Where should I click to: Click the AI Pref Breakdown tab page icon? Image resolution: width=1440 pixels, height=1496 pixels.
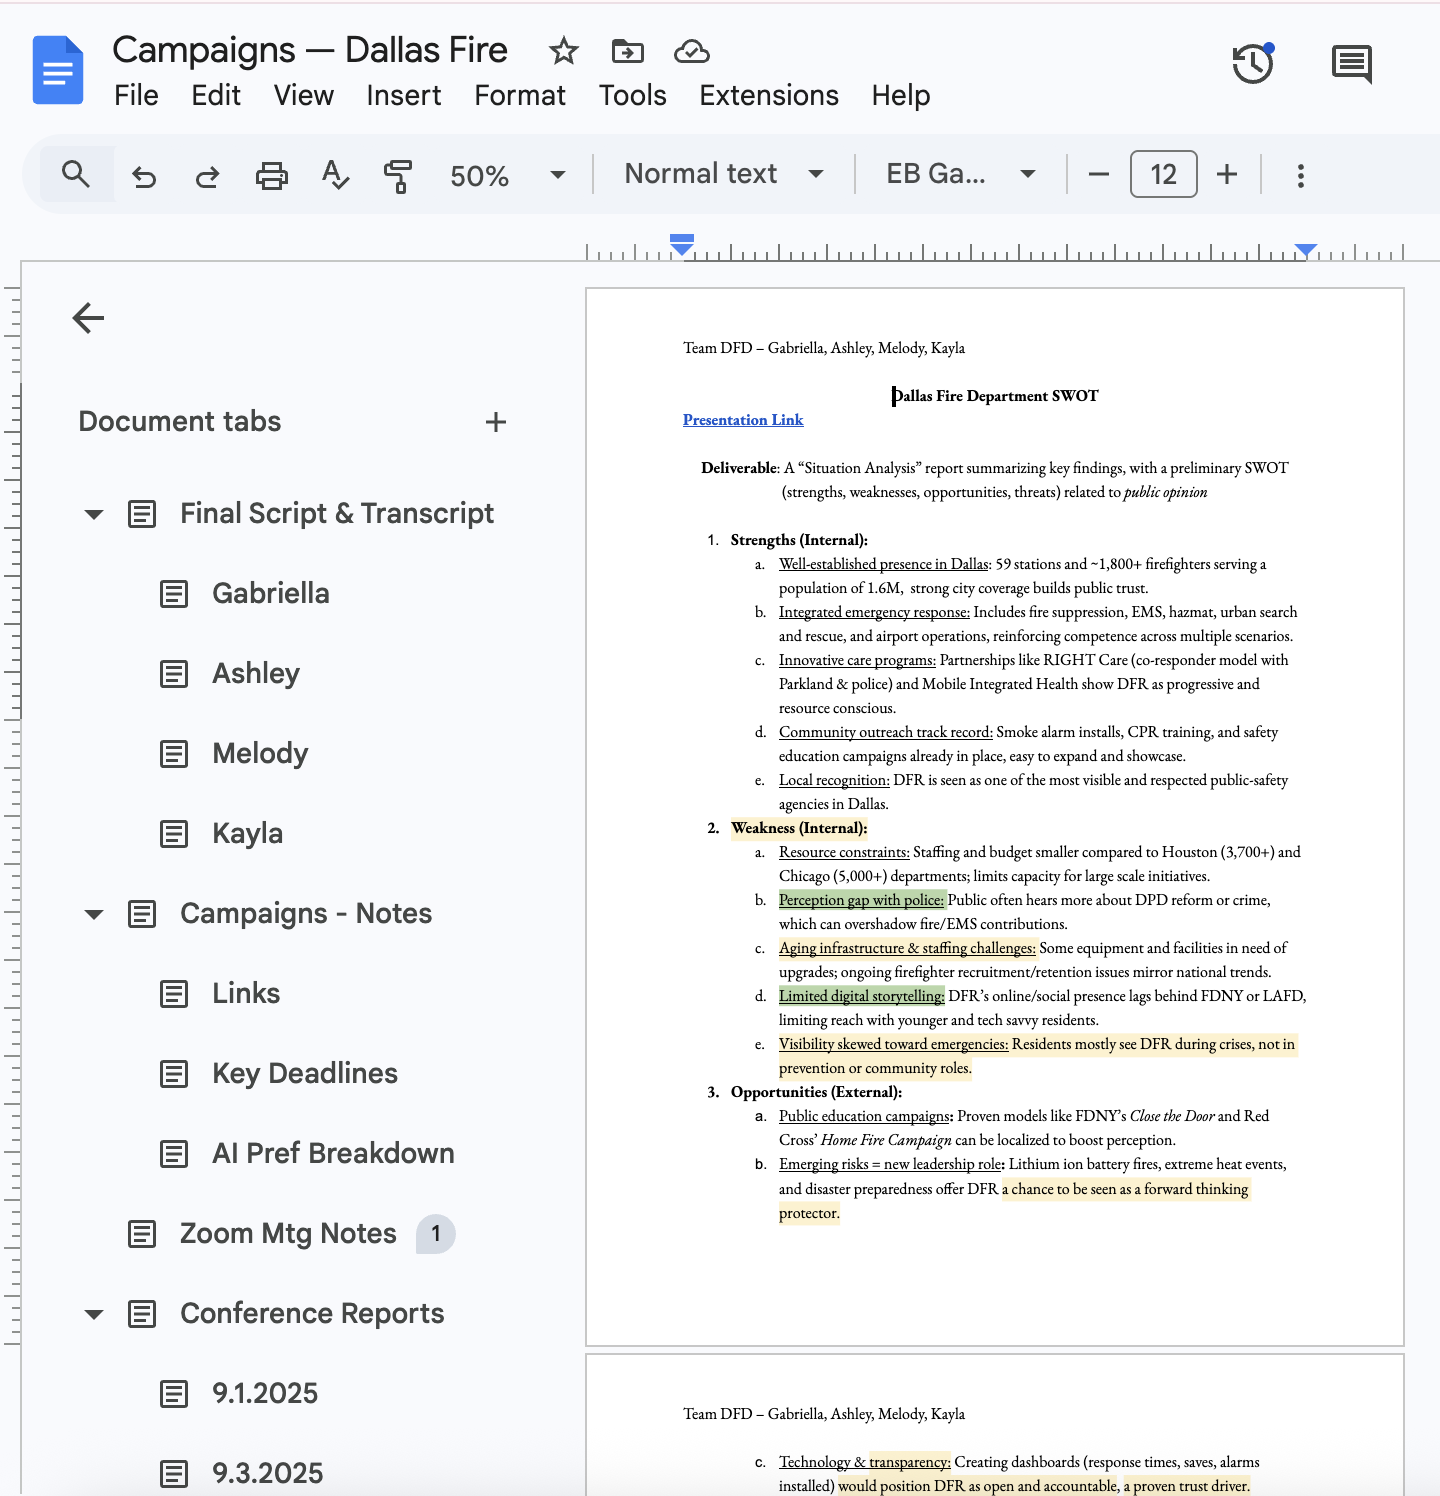pyautogui.click(x=174, y=1154)
